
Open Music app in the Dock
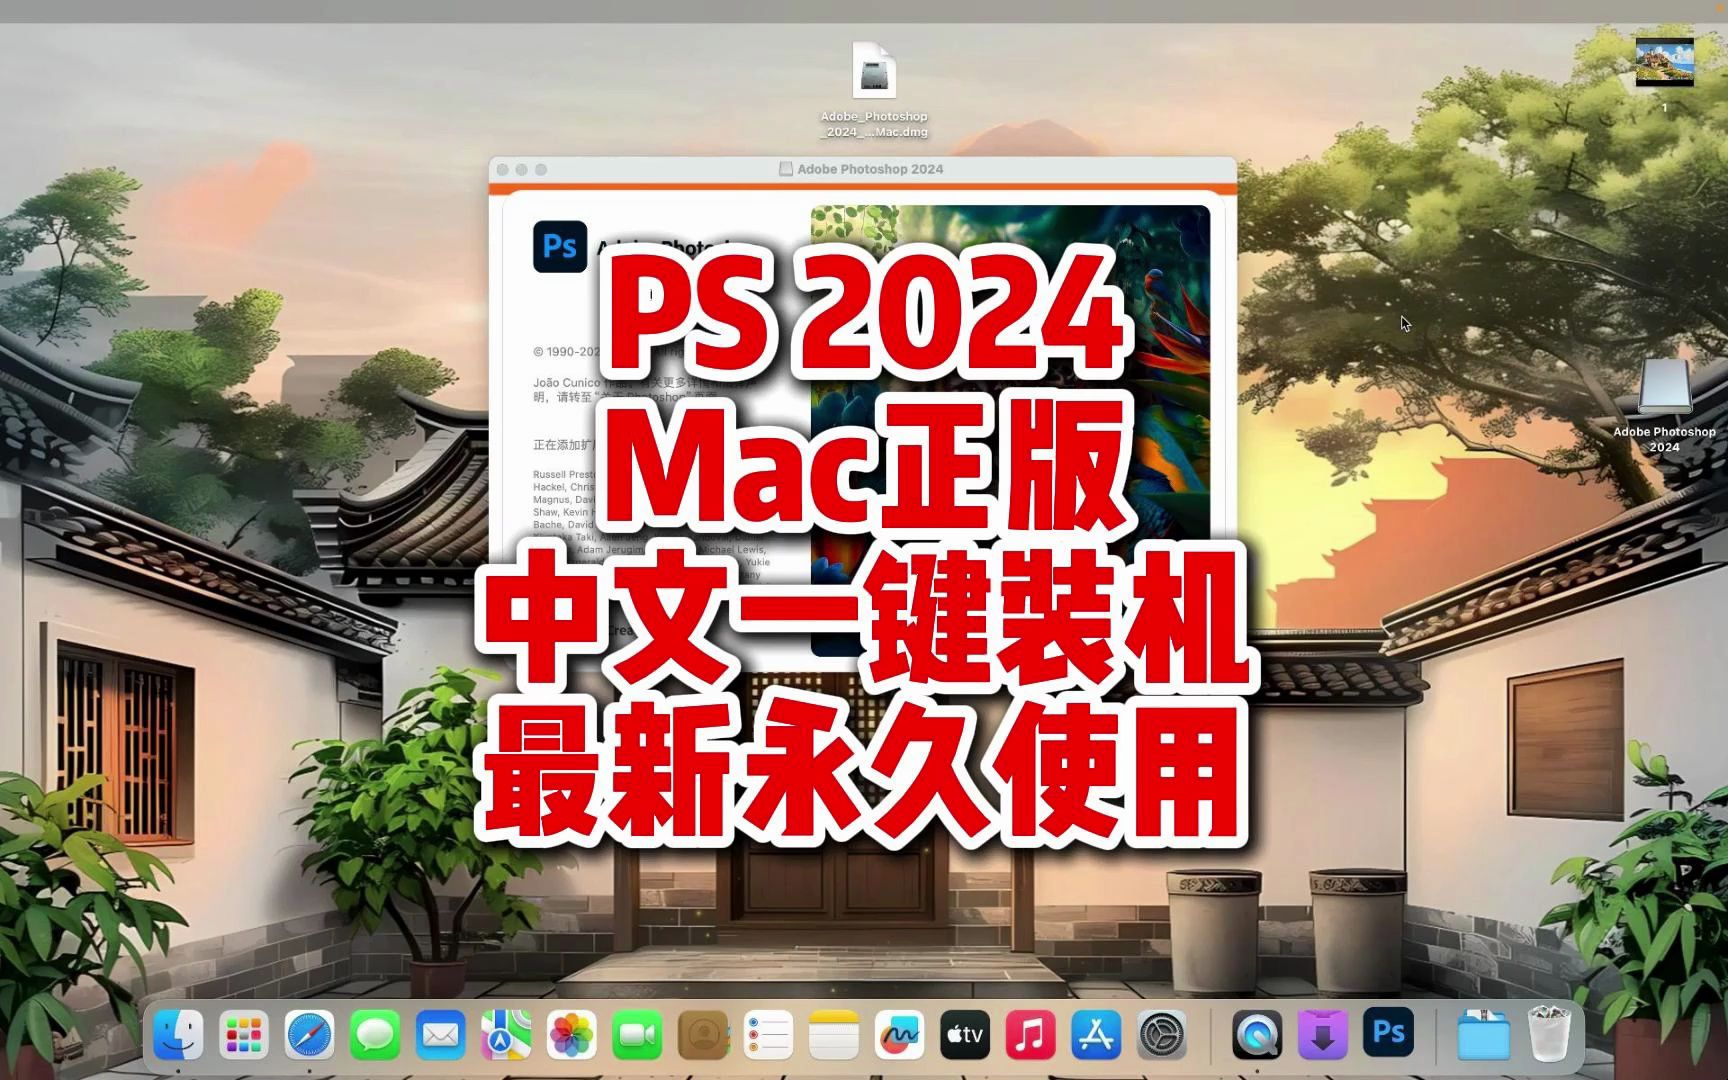pos(1030,1035)
